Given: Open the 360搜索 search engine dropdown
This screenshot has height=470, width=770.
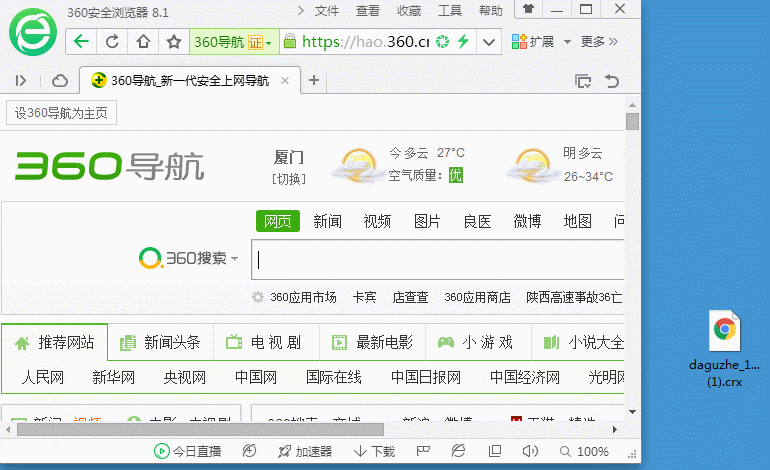Looking at the screenshot, I should pyautogui.click(x=190, y=259).
